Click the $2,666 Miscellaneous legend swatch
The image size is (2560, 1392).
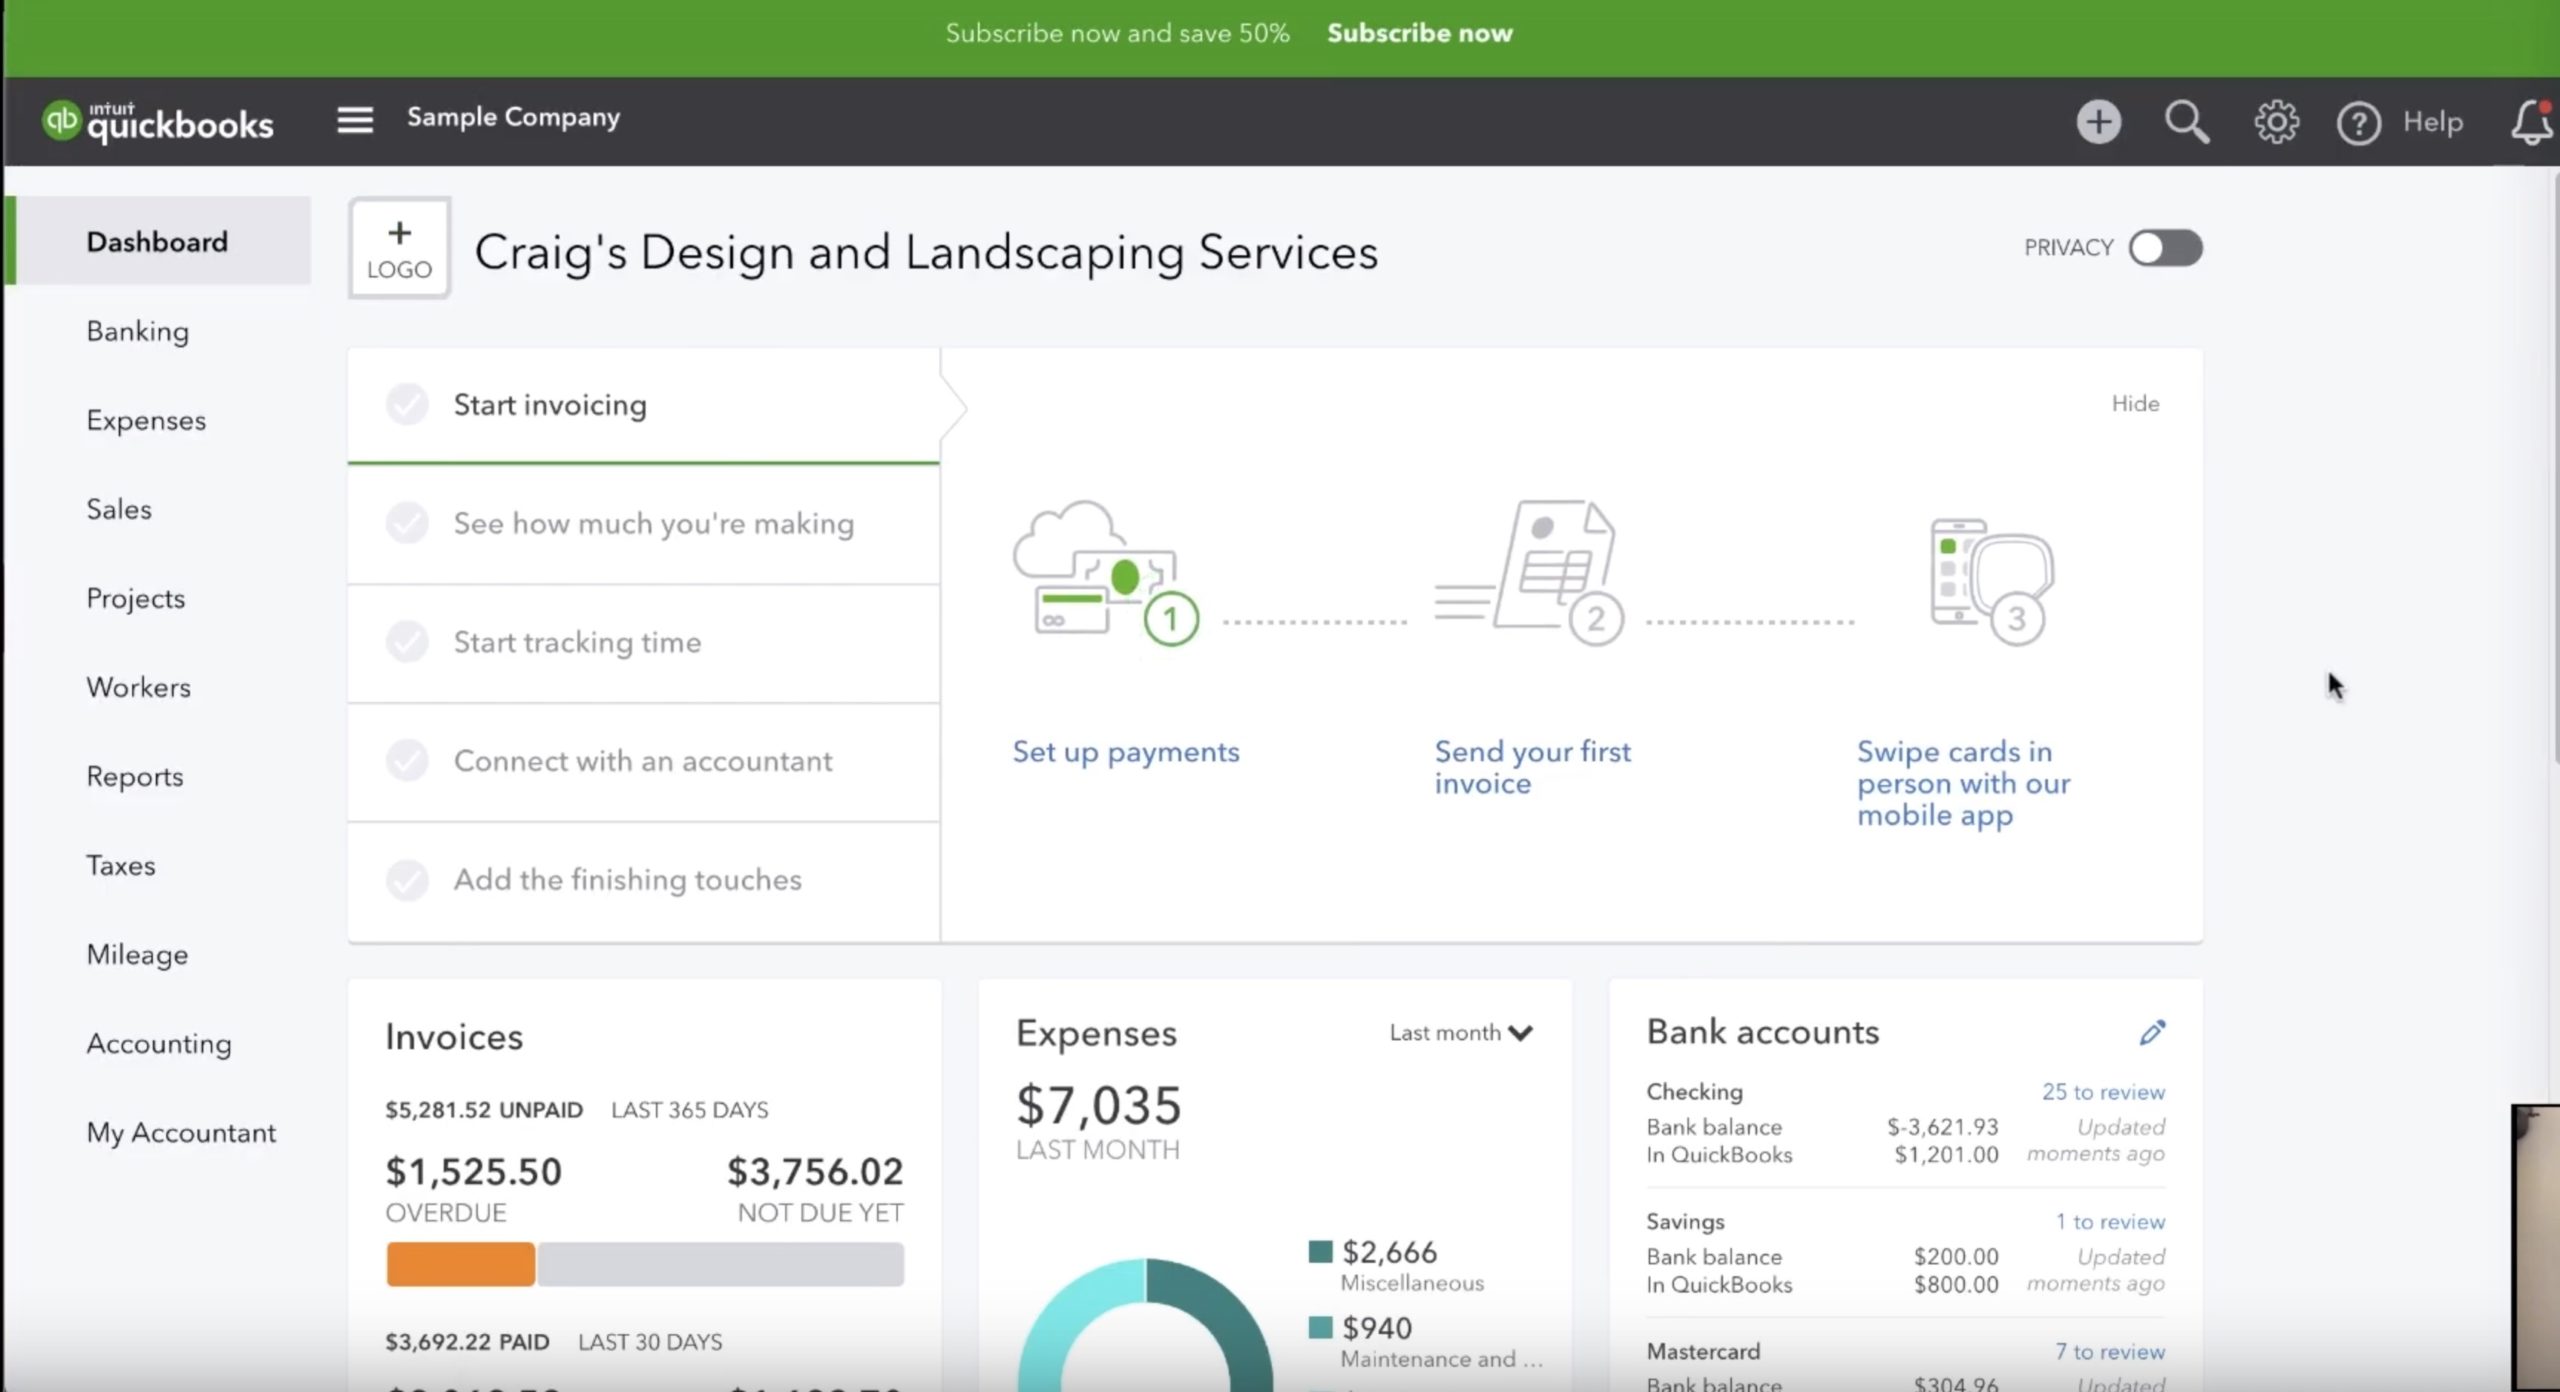(x=1320, y=1252)
